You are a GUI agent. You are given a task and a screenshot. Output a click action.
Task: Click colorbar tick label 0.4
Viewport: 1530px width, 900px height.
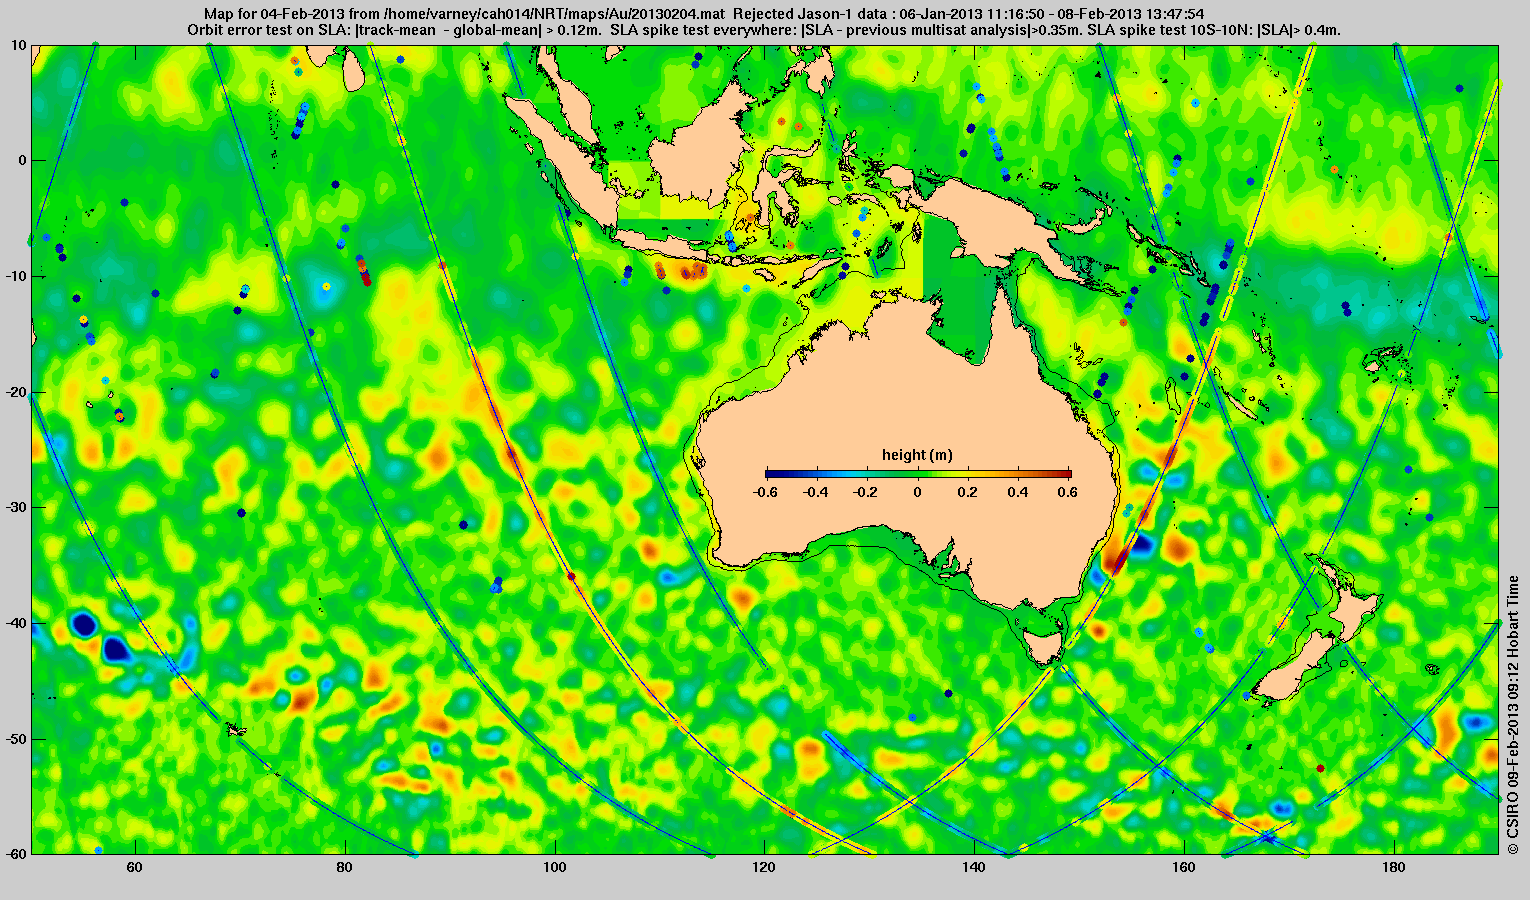click(x=1020, y=492)
